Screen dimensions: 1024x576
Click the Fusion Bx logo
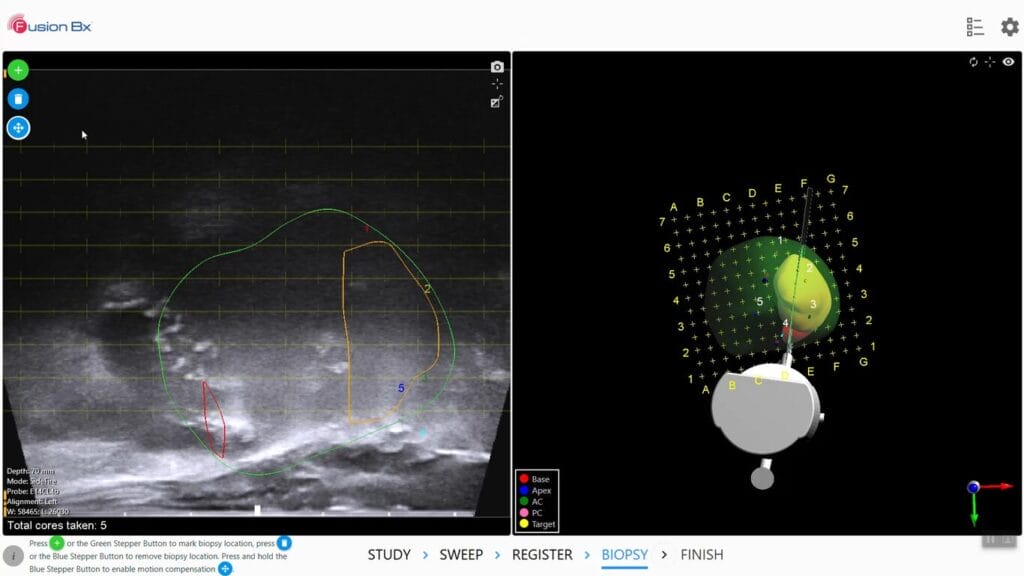point(48,26)
